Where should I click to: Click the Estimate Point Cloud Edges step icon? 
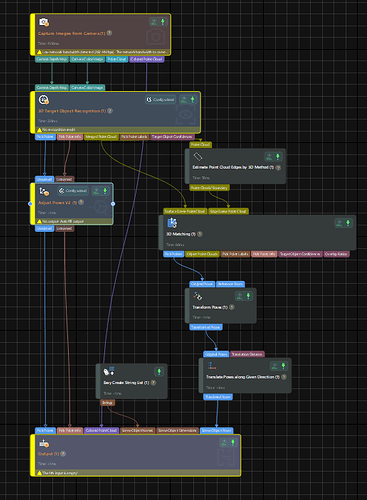(x=198, y=156)
